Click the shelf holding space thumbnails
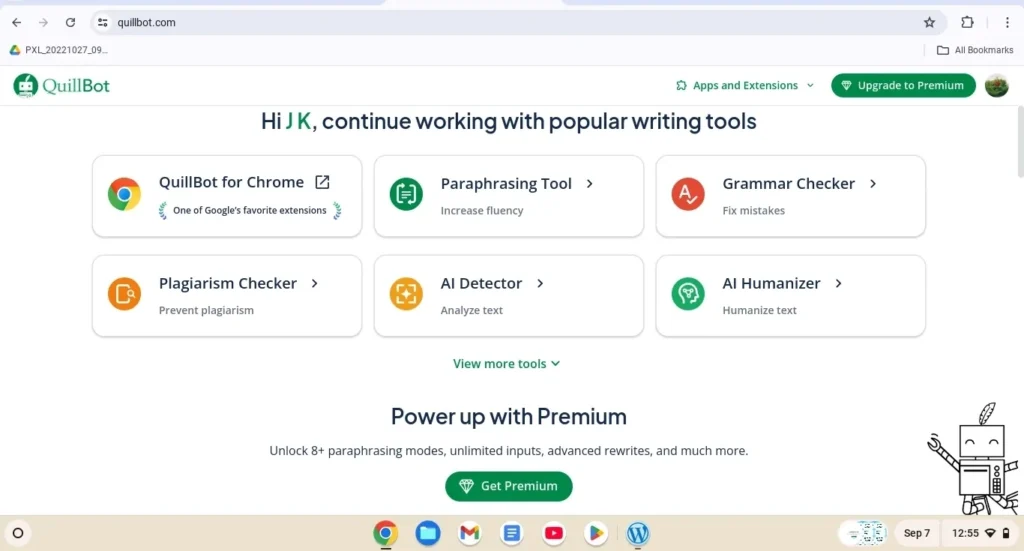Viewport: 1024px width, 551px height. pyautogui.click(x=863, y=533)
